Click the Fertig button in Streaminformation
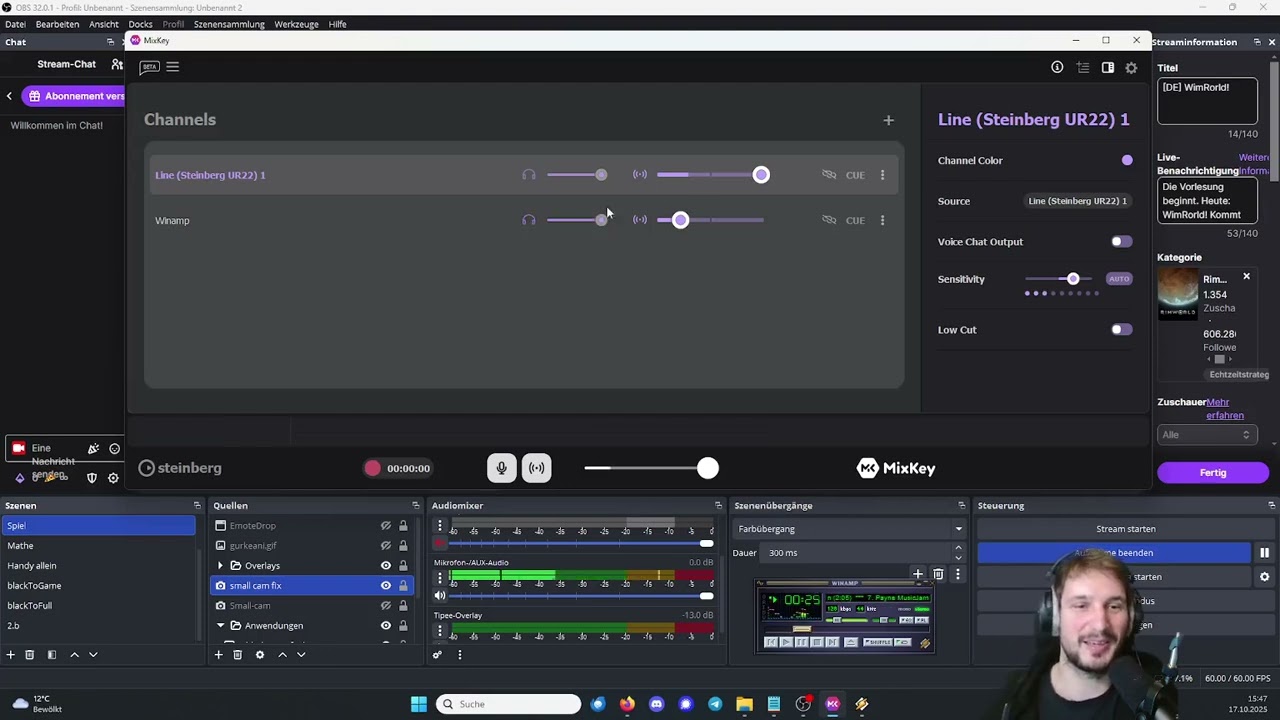 1213,473
